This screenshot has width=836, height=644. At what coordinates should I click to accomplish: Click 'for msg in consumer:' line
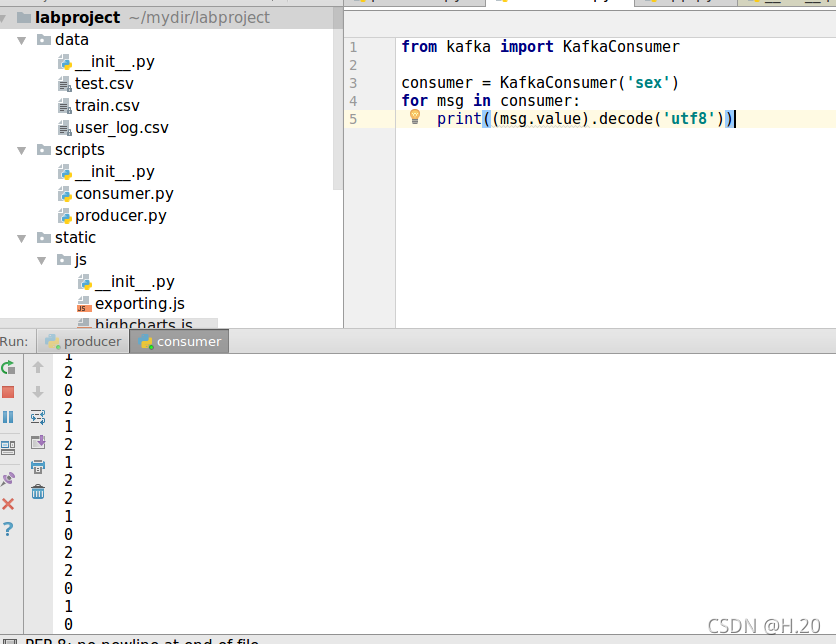tap(490, 101)
